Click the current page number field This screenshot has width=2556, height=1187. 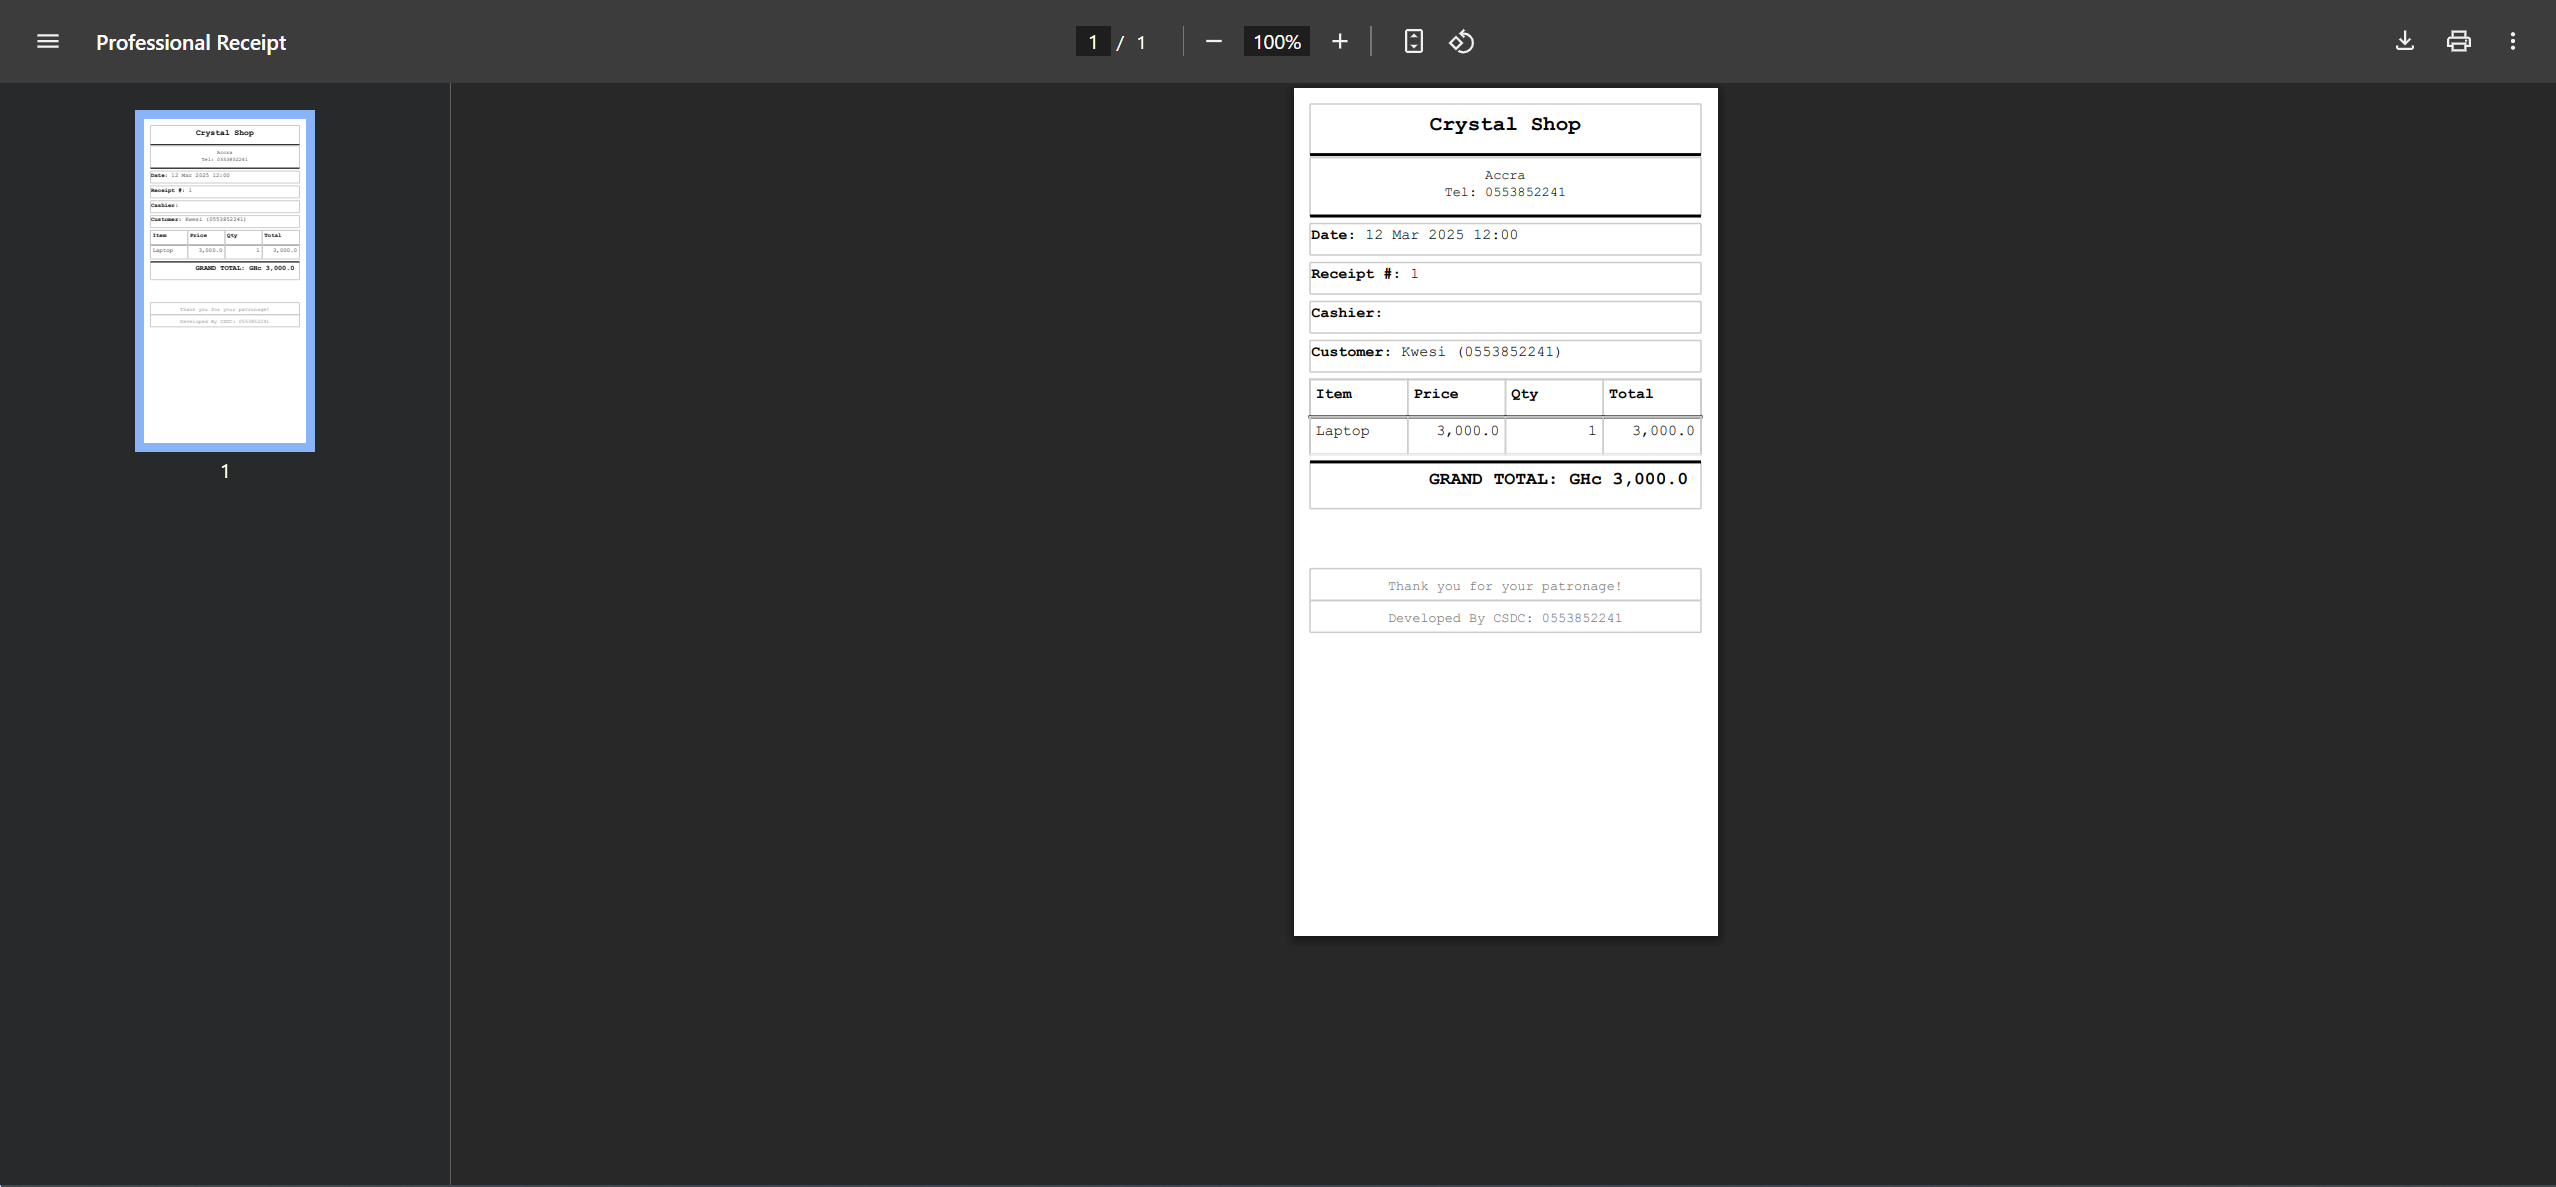click(x=1092, y=42)
